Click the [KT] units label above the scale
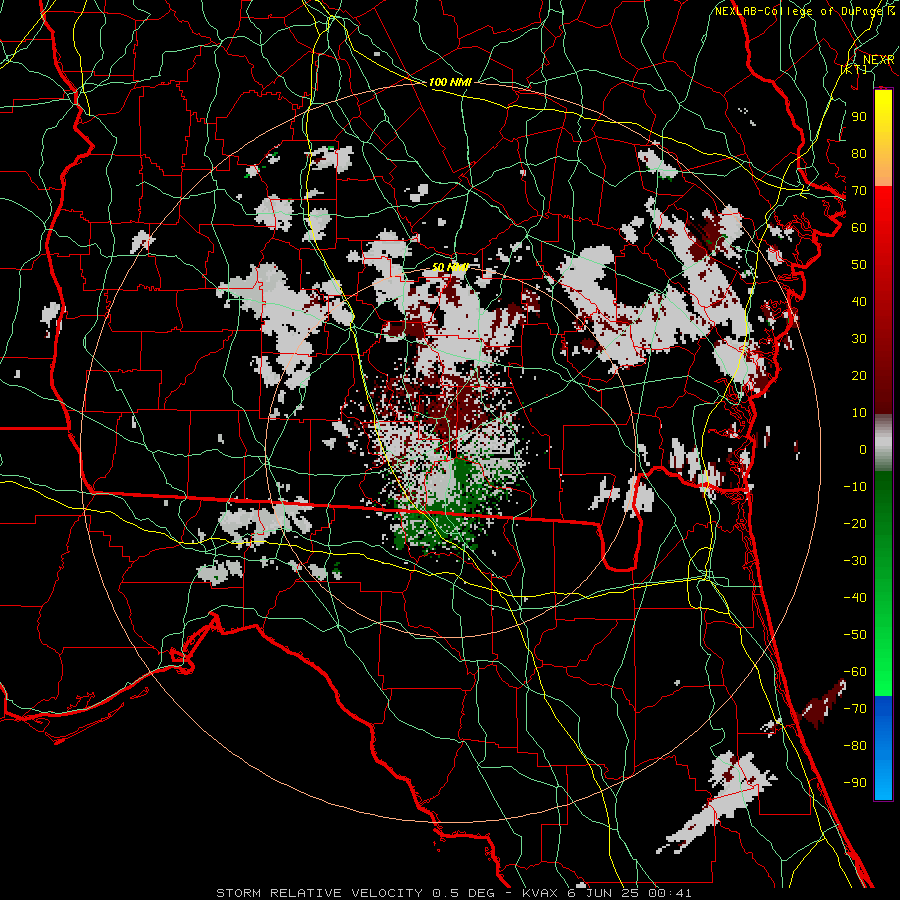The image size is (900, 900). click(854, 69)
